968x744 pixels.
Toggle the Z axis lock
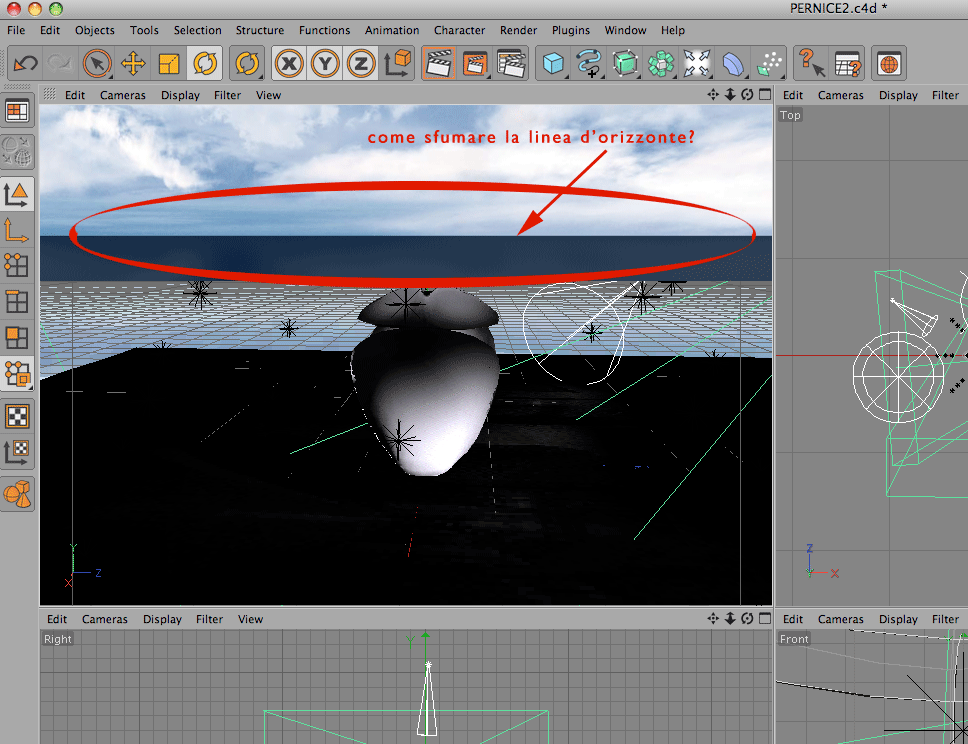361,64
